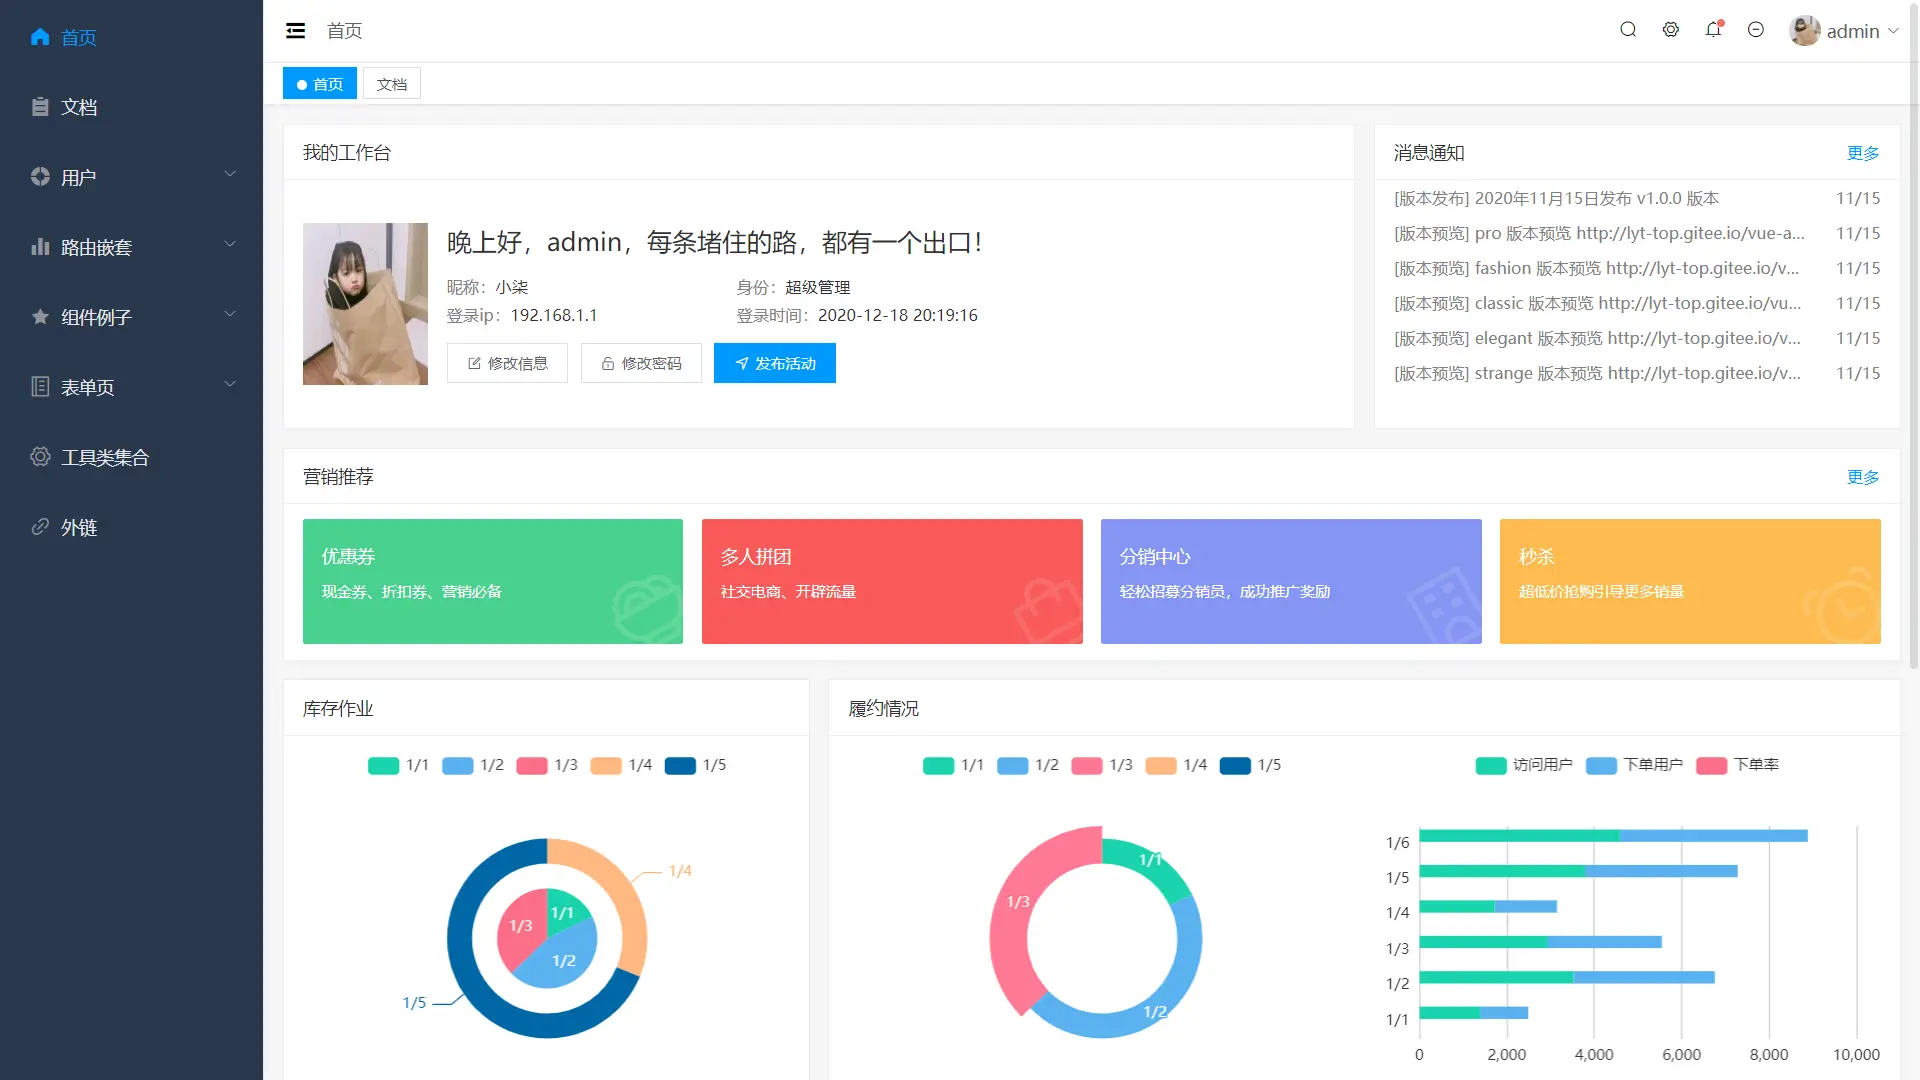Expand the 用户 sidebar submenu
This screenshot has width=1920, height=1080.
pyautogui.click(x=131, y=177)
